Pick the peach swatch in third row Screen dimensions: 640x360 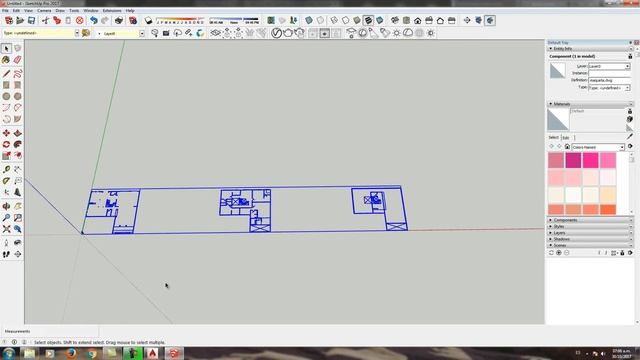click(x=608, y=195)
